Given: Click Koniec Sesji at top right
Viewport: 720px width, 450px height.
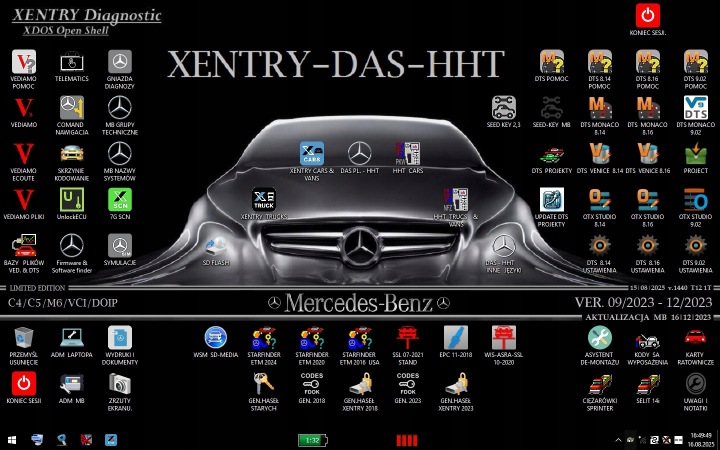Looking at the screenshot, I should [x=648, y=16].
